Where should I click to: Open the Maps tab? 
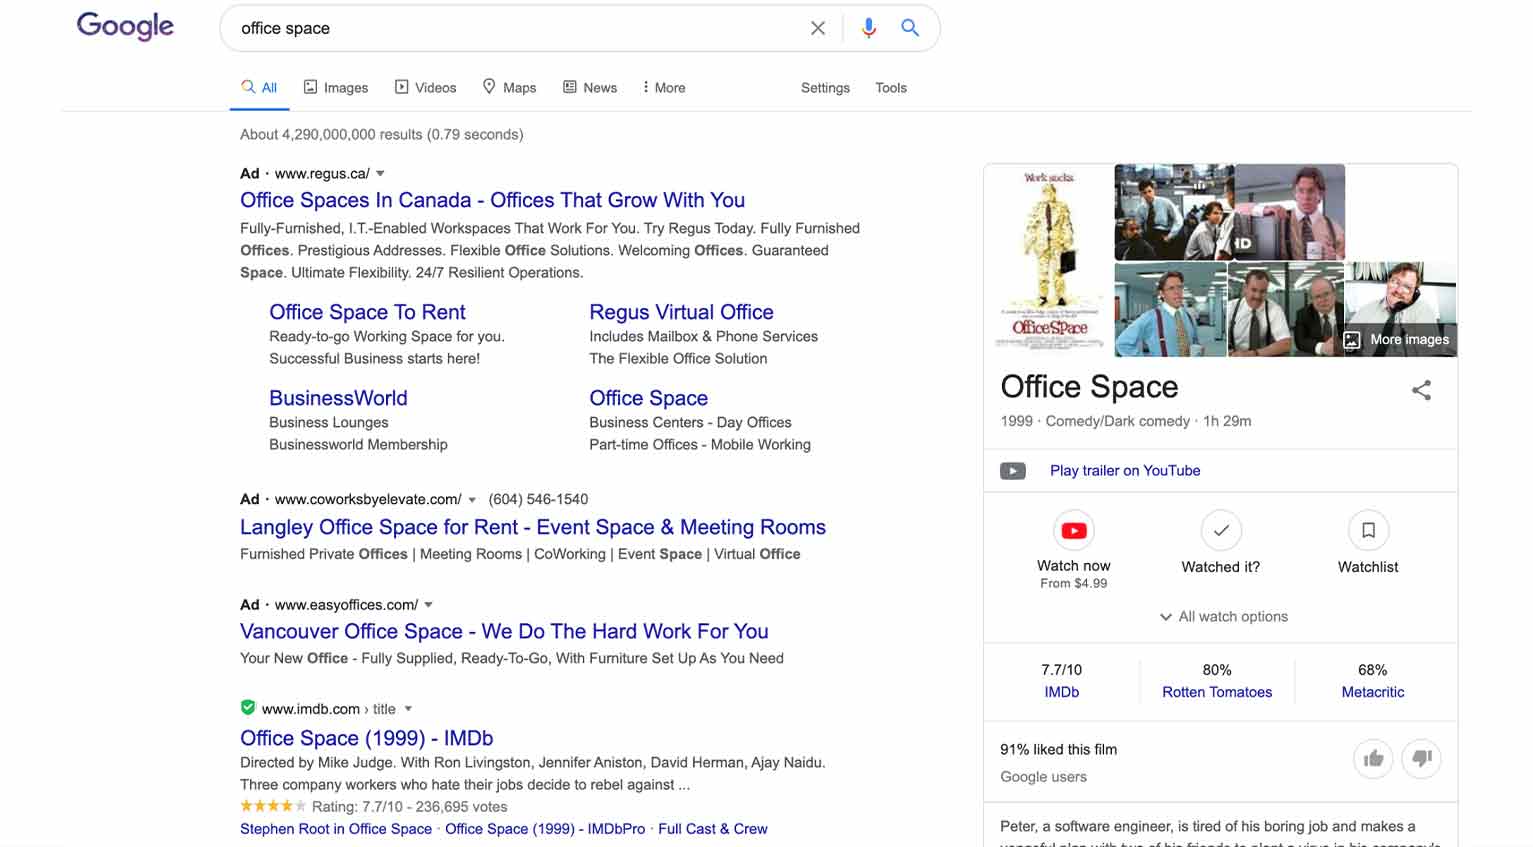click(x=509, y=88)
